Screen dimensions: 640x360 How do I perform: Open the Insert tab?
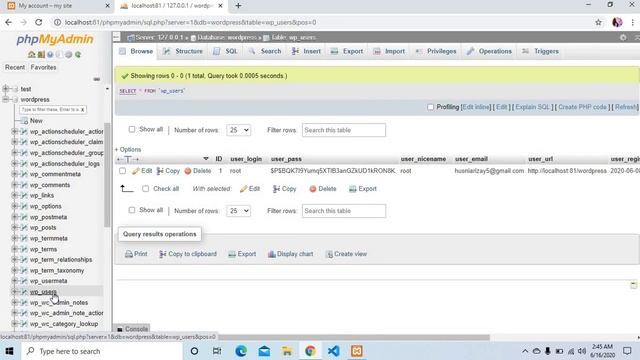coord(306,51)
